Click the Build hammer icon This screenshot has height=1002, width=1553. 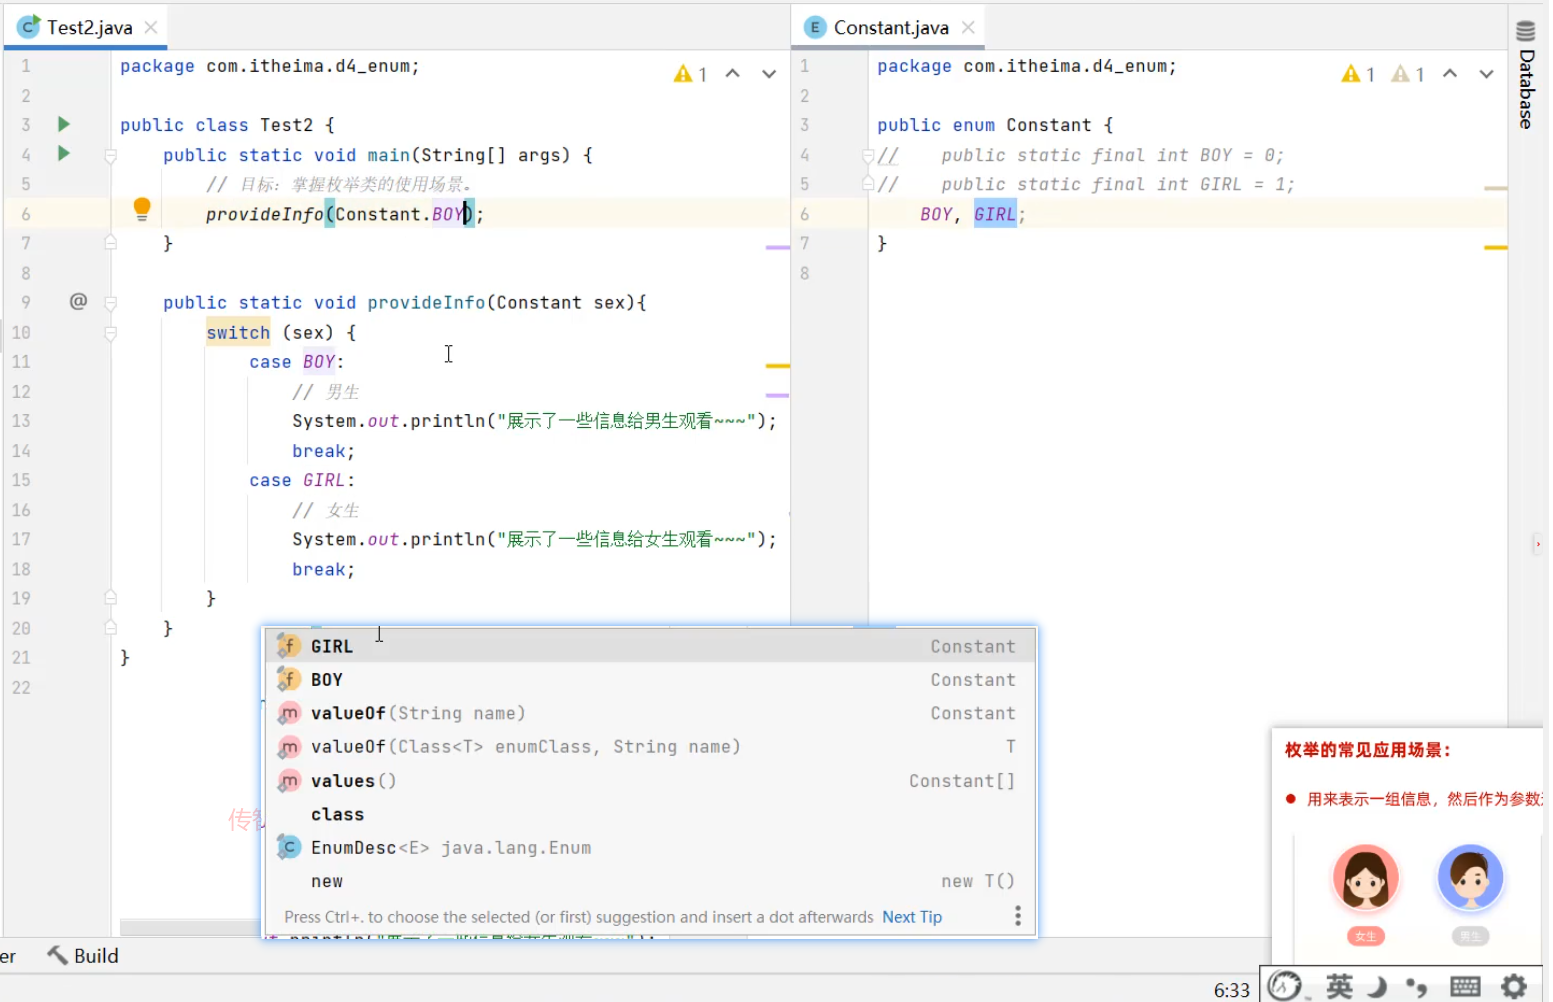click(58, 955)
